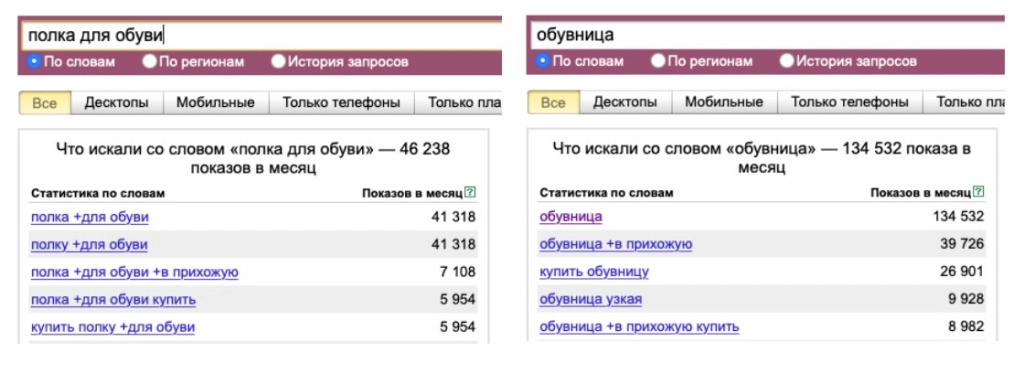The width and height of the screenshot is (1024, 384).
Task: Select 'По словам' radio in right panel
Action: point(542,61)
